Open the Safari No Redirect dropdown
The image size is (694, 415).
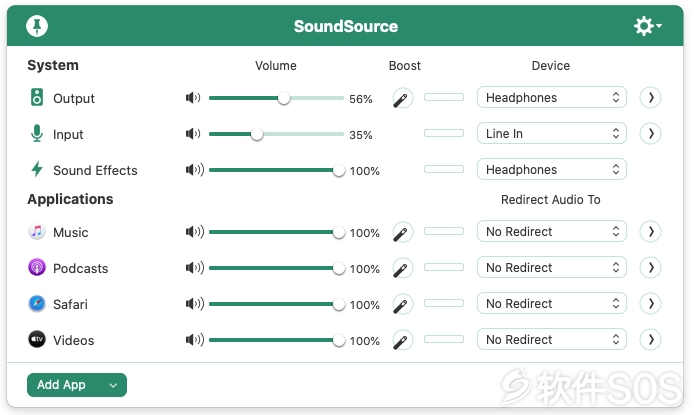pos(551,304)
